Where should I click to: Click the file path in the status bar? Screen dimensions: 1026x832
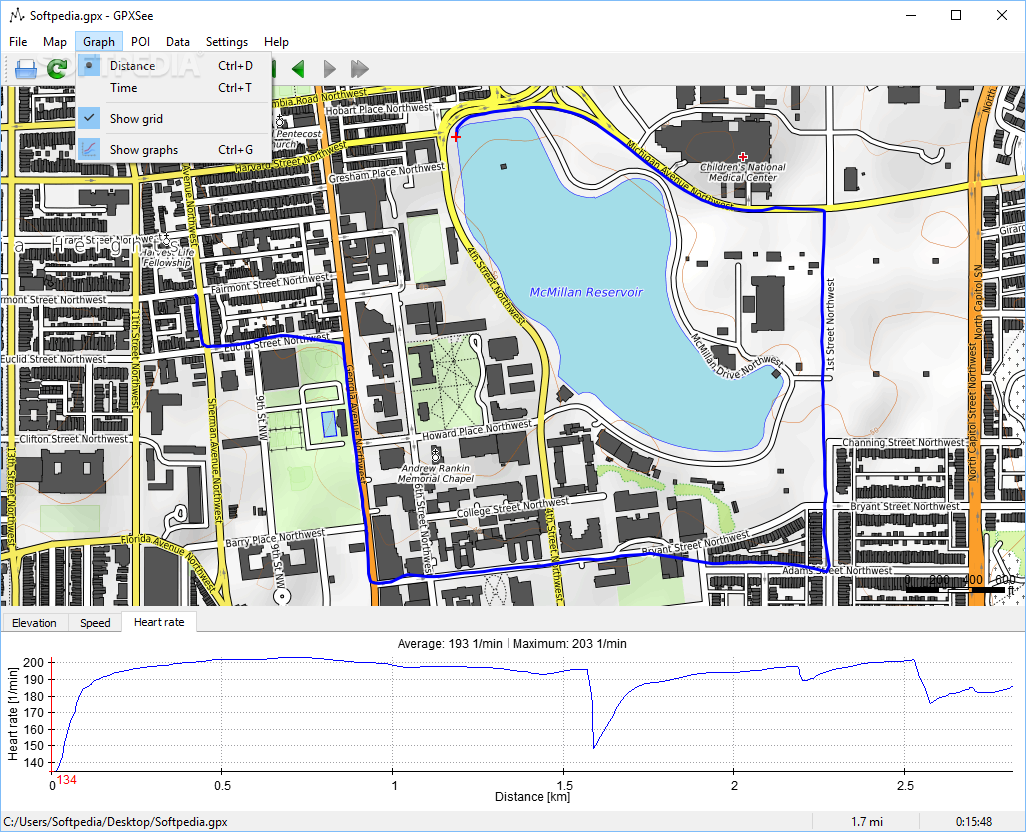pyautogui.click(x=115, y=822)
